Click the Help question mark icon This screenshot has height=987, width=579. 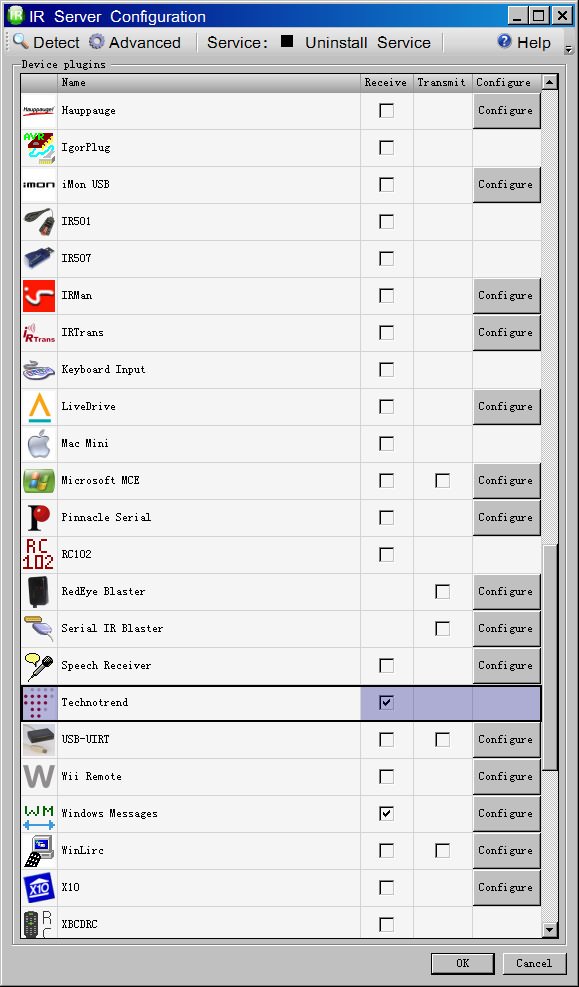[504, 42]
